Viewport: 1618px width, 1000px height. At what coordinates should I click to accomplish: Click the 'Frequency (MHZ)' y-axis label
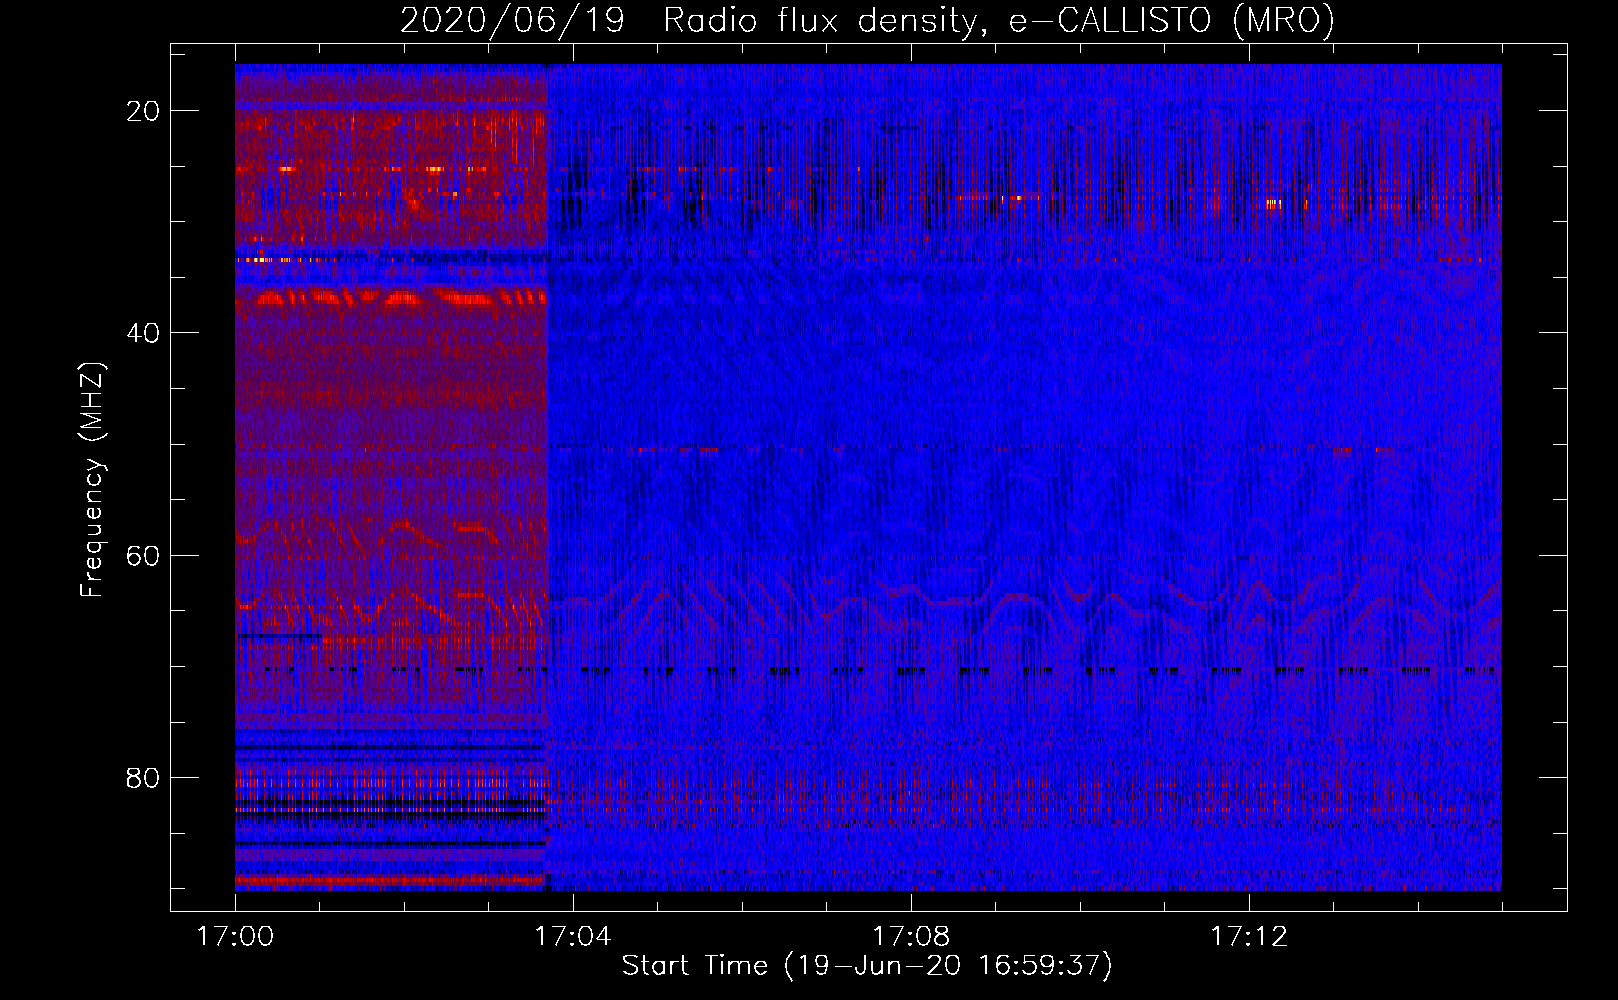pos(92,480)
